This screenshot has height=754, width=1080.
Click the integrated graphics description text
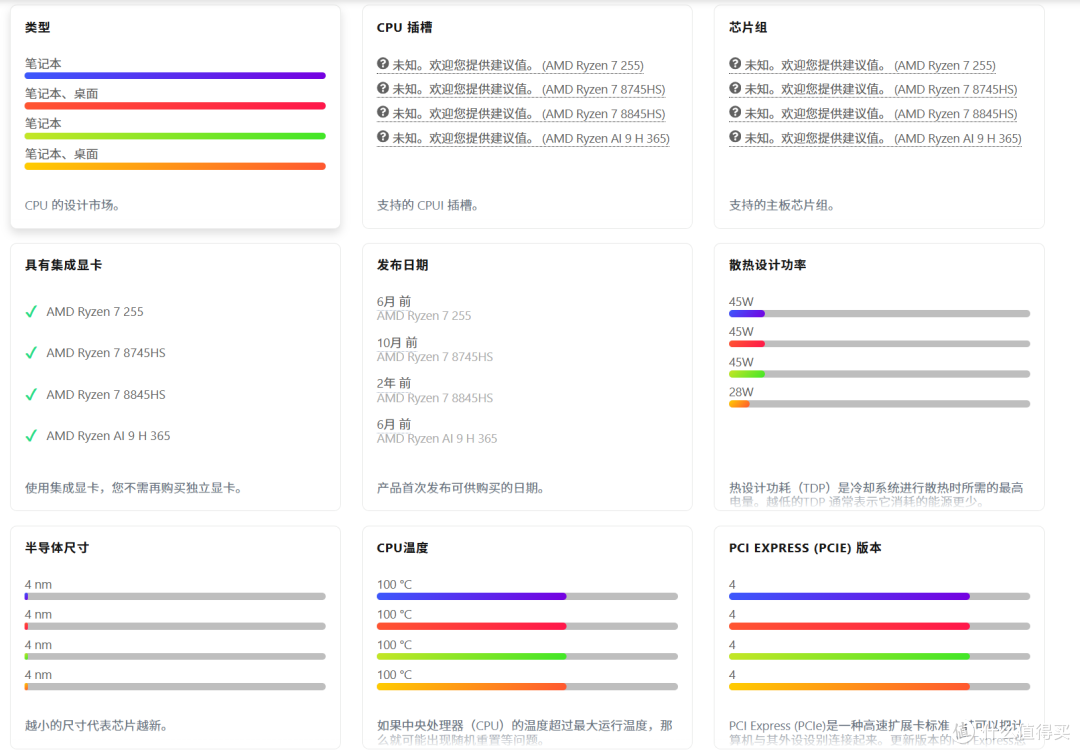pyautogui.click(x=134, y=488)
